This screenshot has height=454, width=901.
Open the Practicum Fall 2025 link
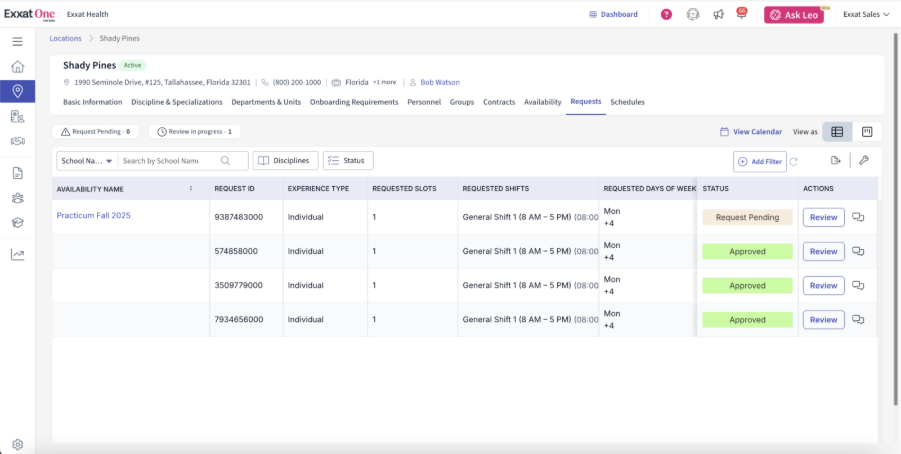(93, 215)
